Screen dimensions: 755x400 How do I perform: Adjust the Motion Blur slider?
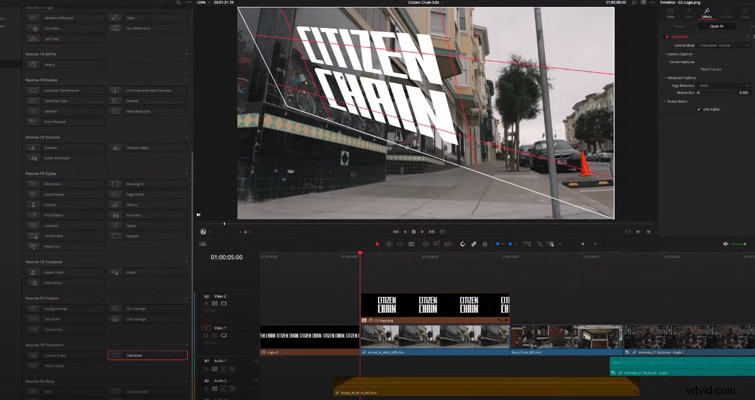(717, 92)
